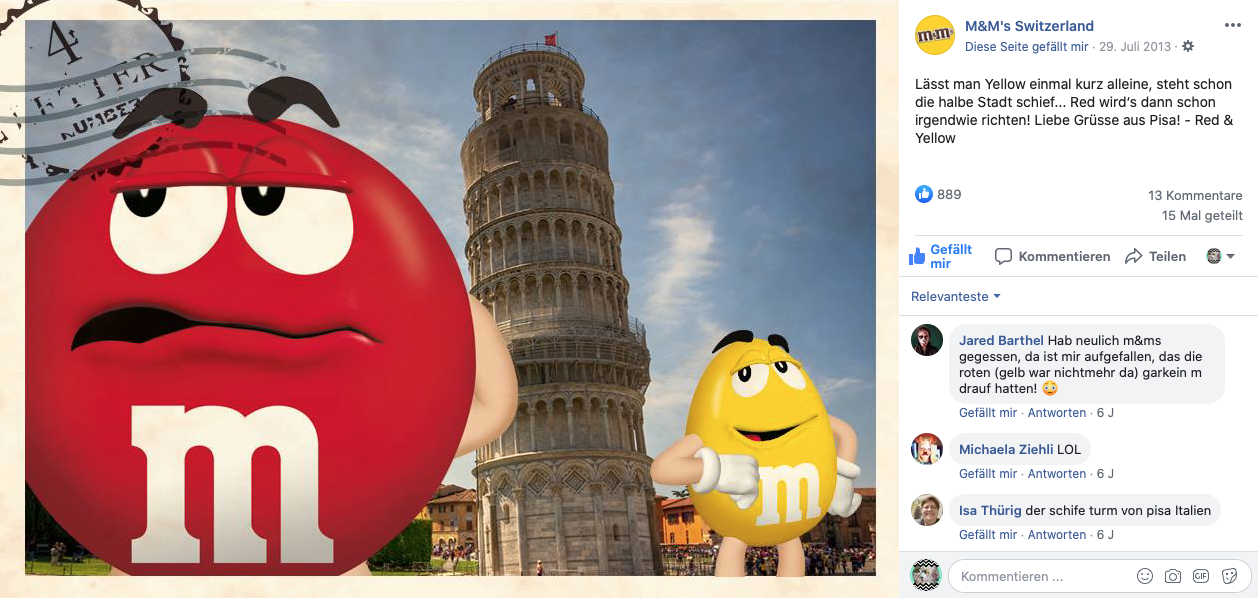The width and height of the screenshot is (1258, 598).
Task: Toggle Gefällt mir on Jared Barthel's comment
Action: (x=988, y=413)
